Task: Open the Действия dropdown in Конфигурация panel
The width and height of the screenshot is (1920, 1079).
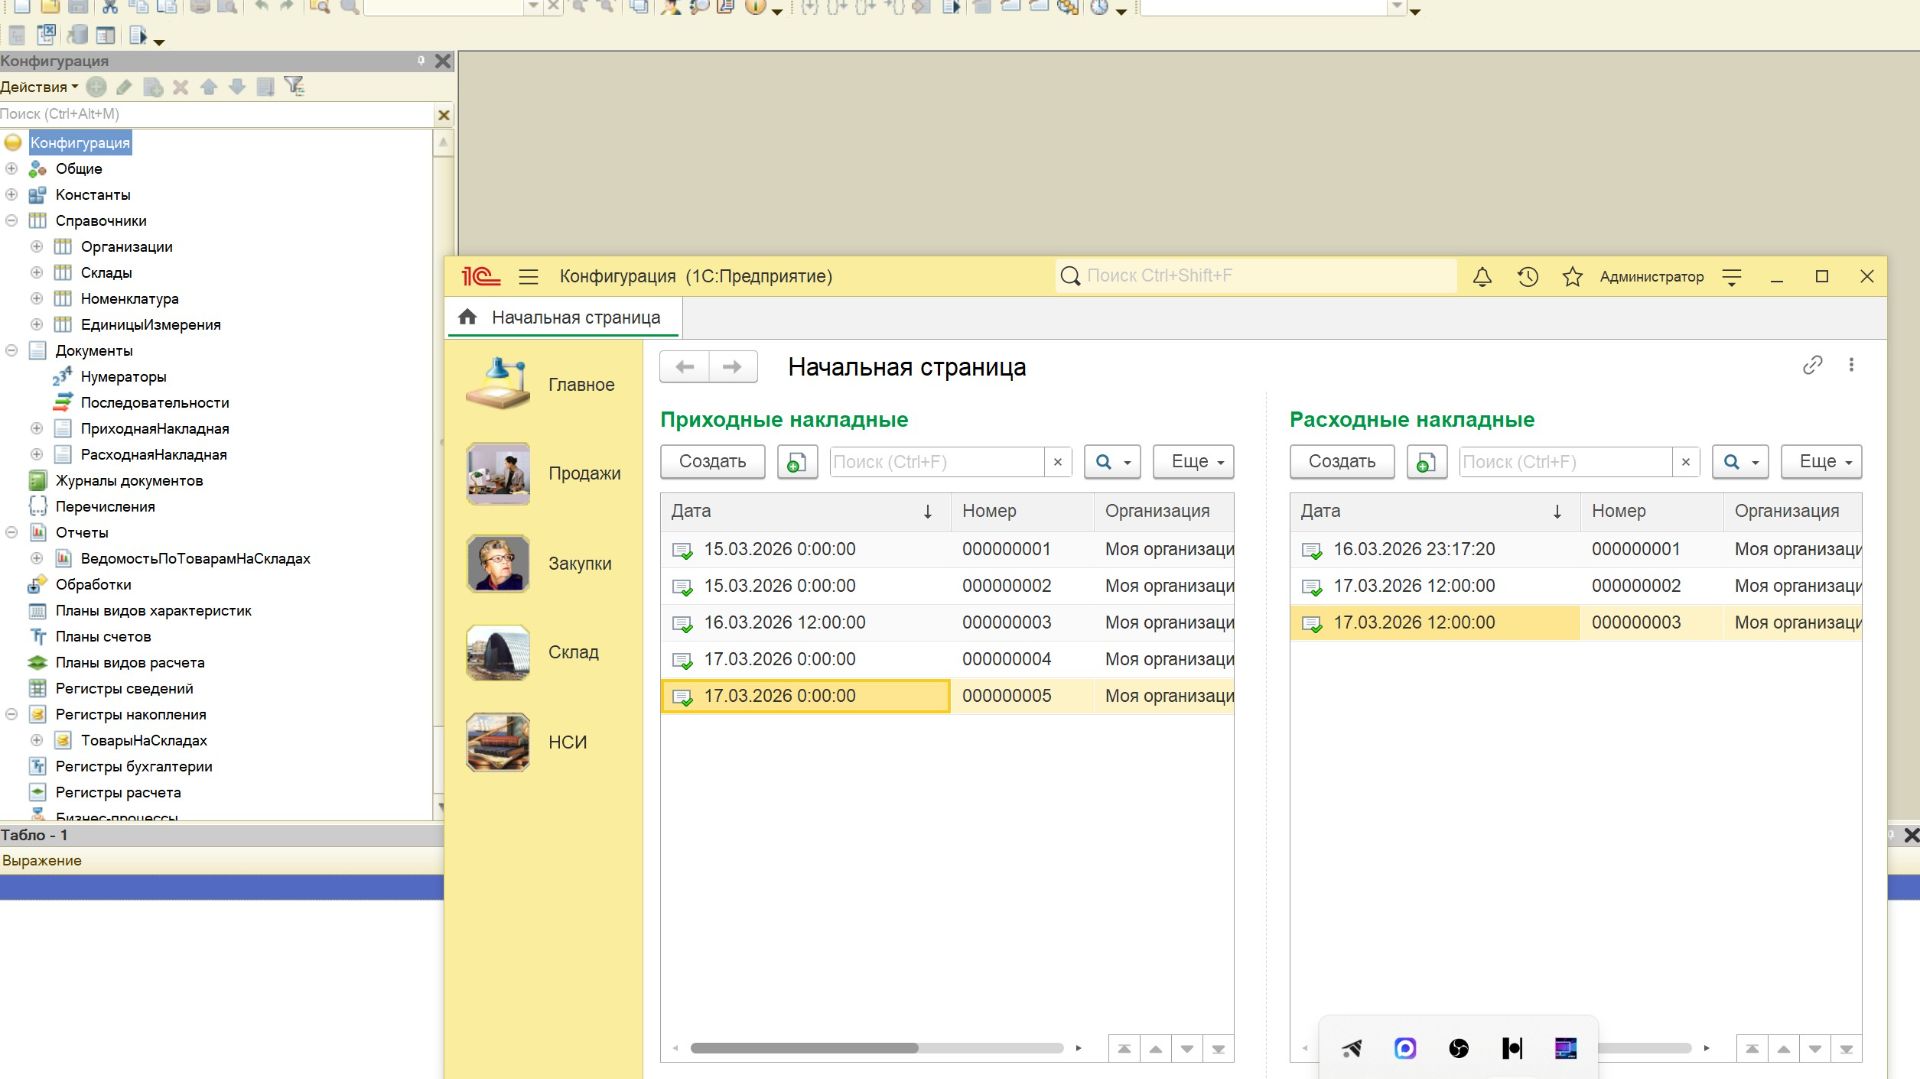Action: click(x=38, y=87)
